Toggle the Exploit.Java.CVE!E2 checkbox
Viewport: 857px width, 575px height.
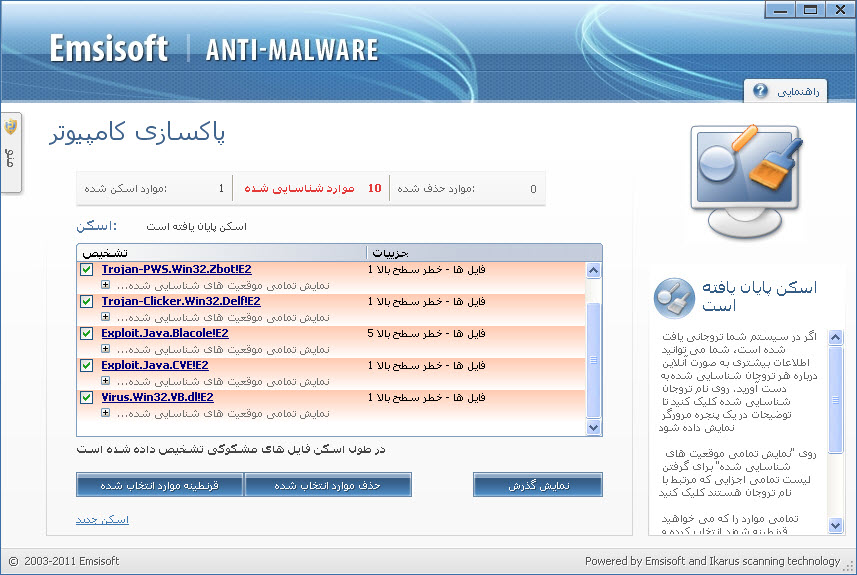[x=86, y=365]
